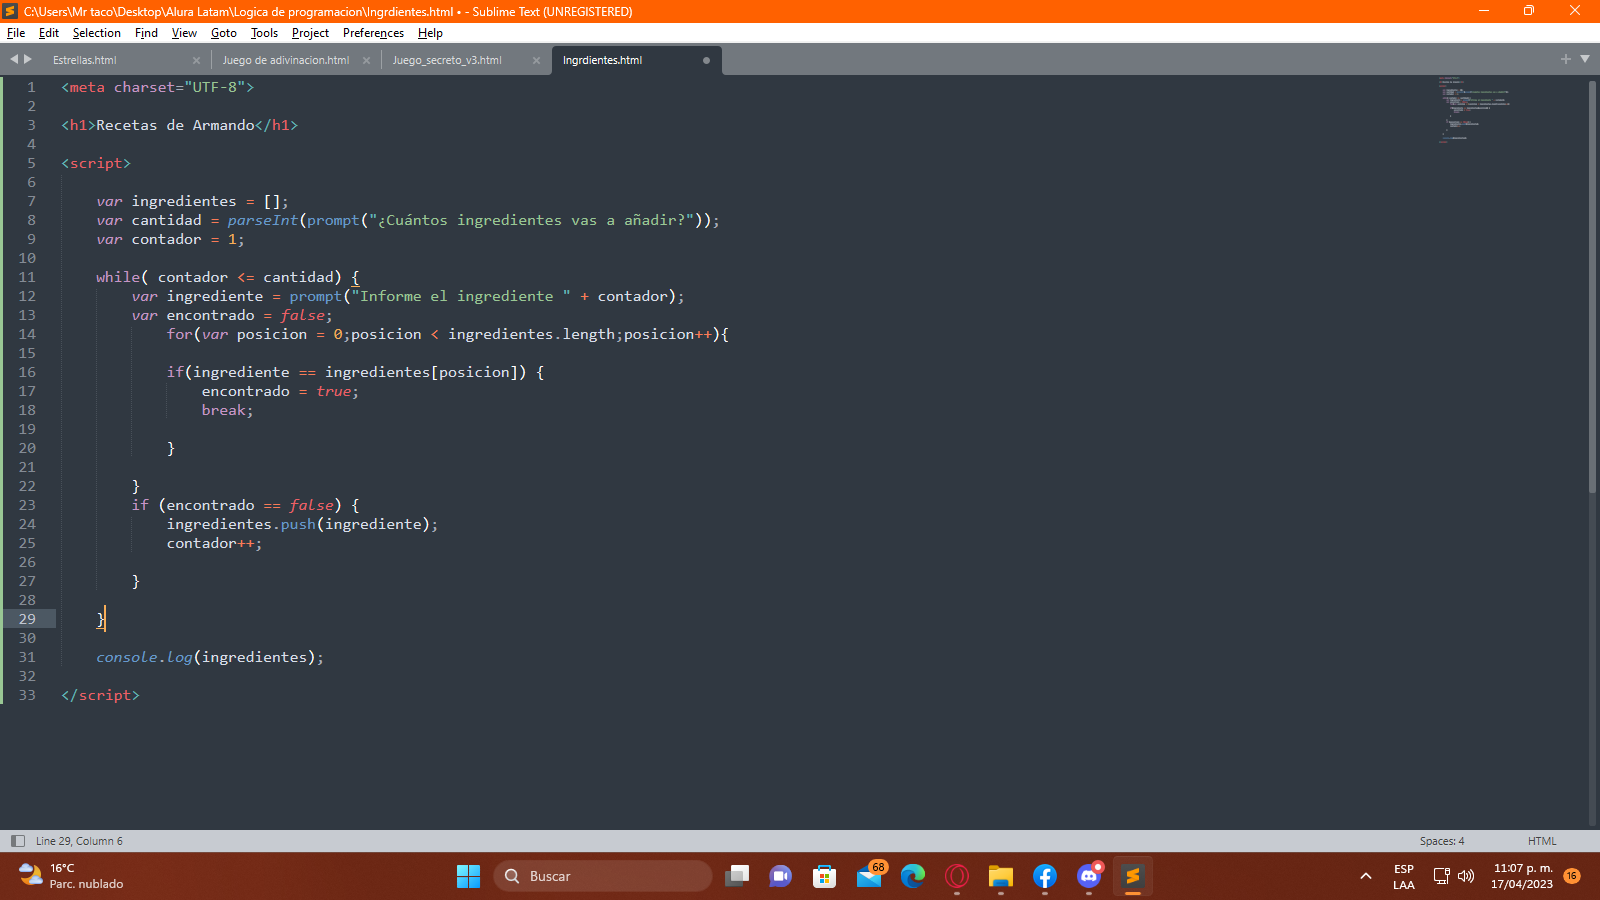Click the Sublime Text taskbar icon
The height and width of the screenshot is (900, 1600).
tap(1133, 876)
